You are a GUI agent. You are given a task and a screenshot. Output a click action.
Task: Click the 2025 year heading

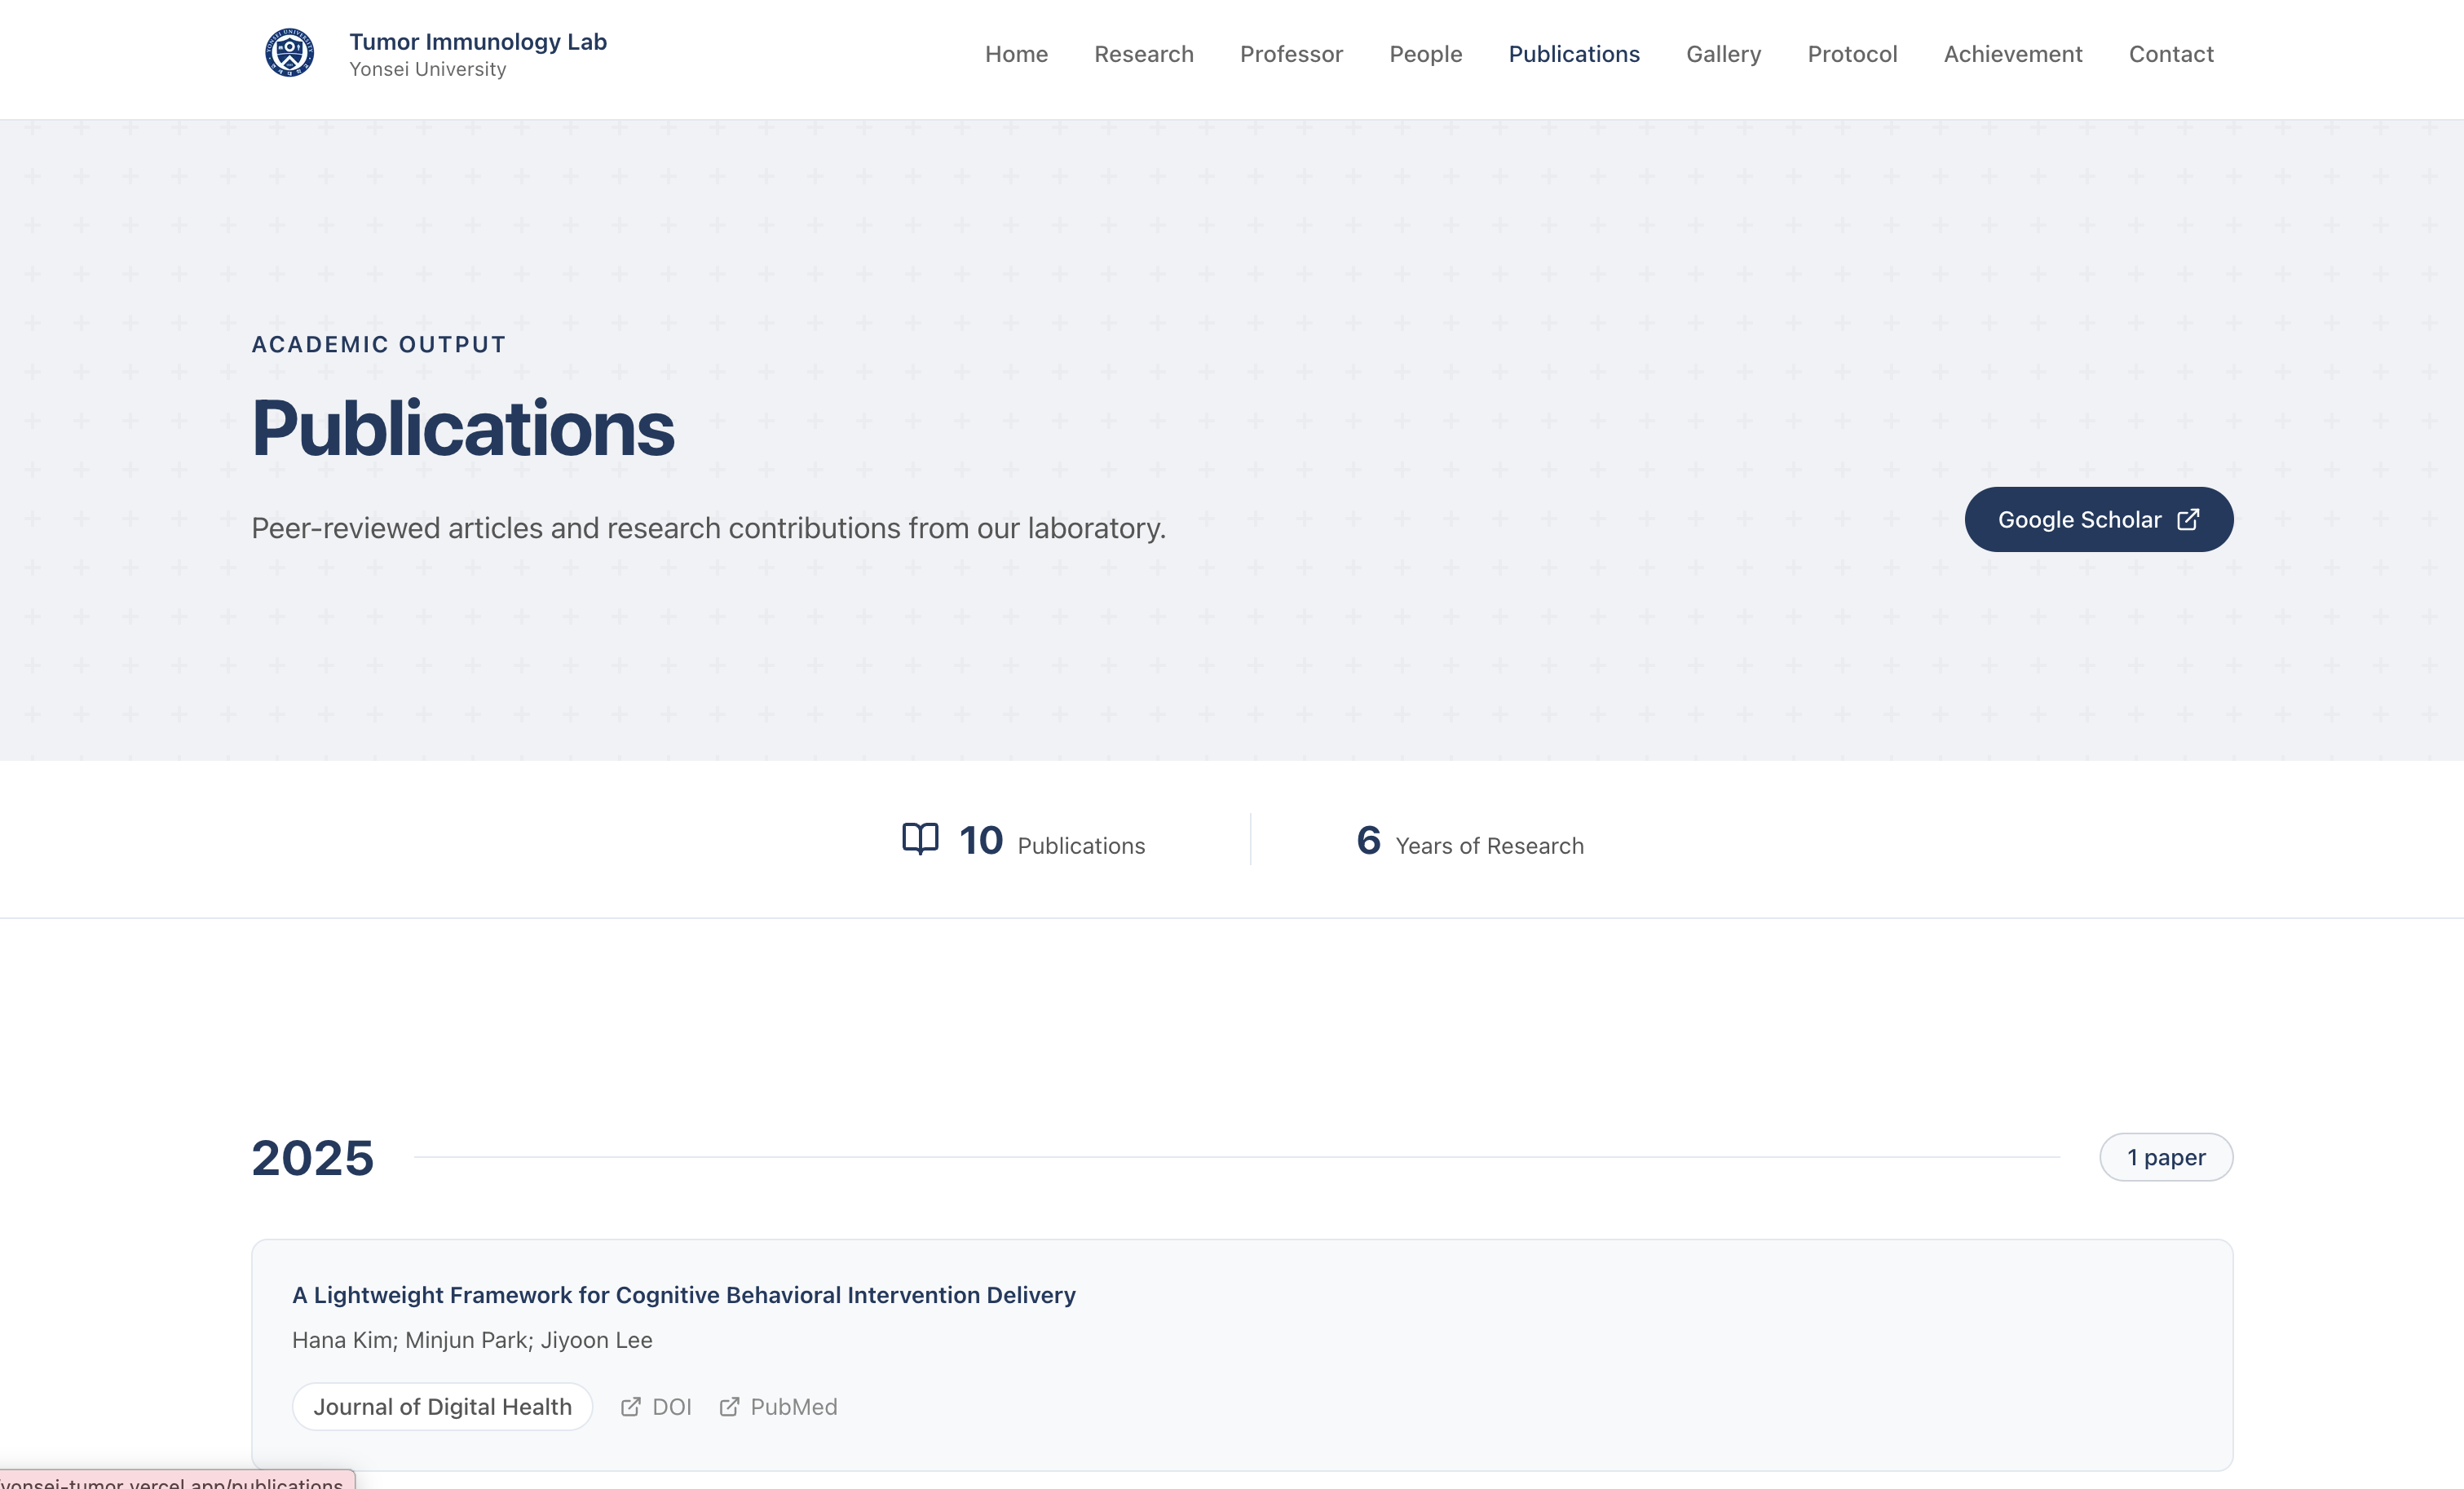click(312, 1158)
